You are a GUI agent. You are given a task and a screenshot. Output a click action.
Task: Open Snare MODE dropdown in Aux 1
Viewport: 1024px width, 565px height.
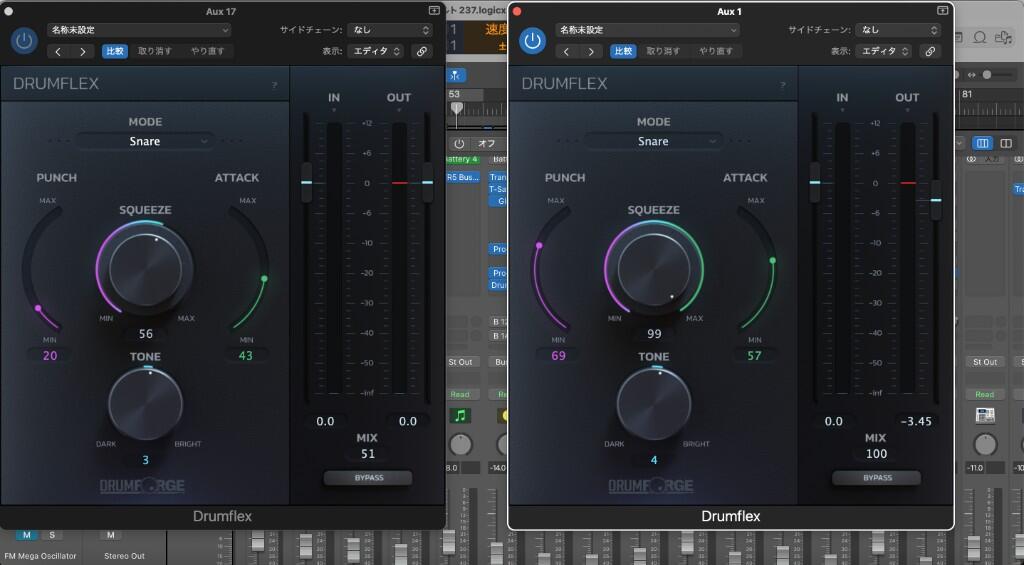coord(652,141)
